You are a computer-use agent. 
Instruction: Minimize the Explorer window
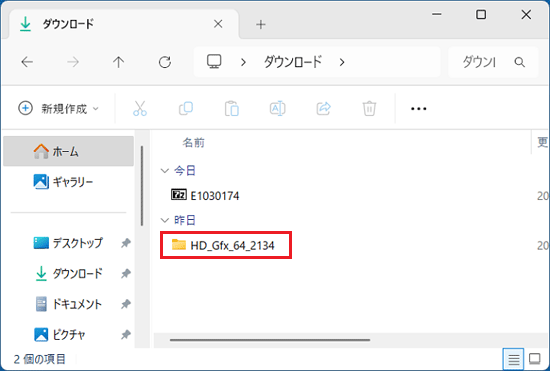pos(437,14)
